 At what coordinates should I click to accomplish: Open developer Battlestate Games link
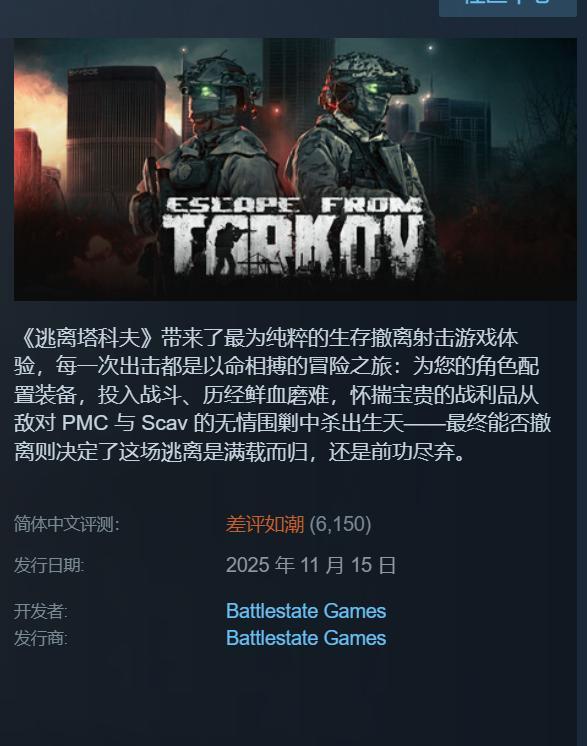[x=306, y=611]
